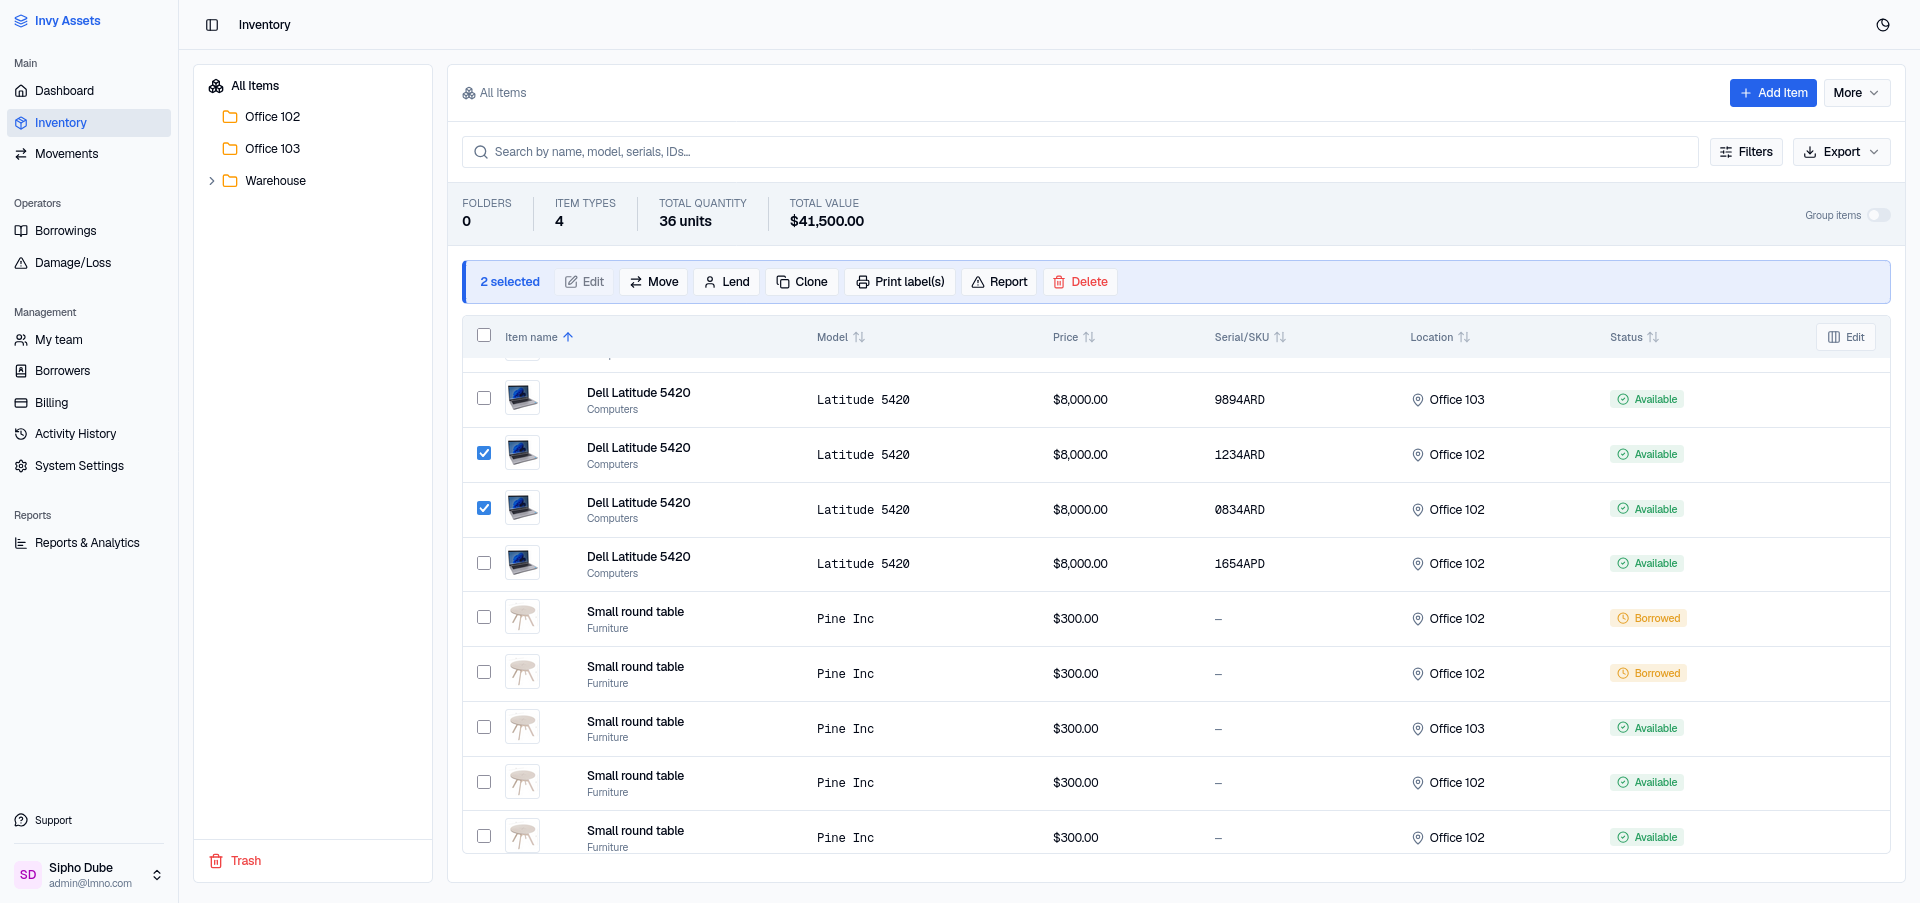The width and height of the screenshot is (1920, 903).
Task: Expand the Warehouse folder chevron
Action: point(212,181)
